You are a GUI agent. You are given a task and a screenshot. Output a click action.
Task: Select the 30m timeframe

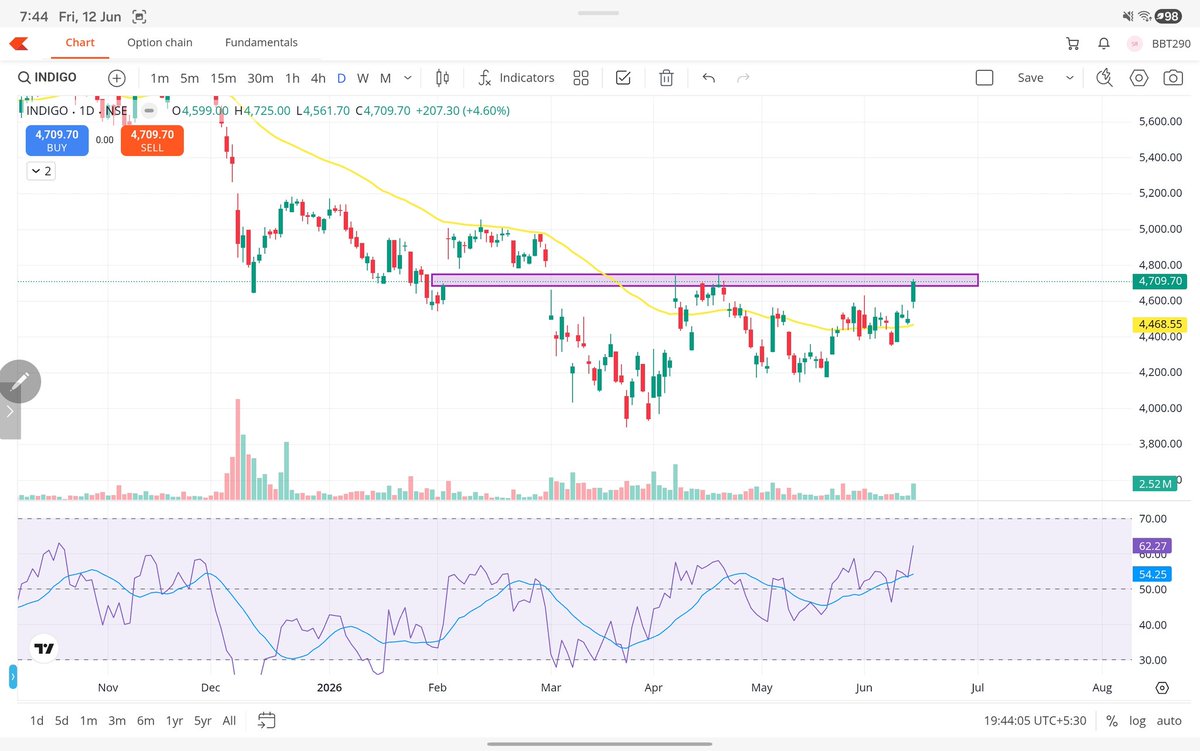260,77
